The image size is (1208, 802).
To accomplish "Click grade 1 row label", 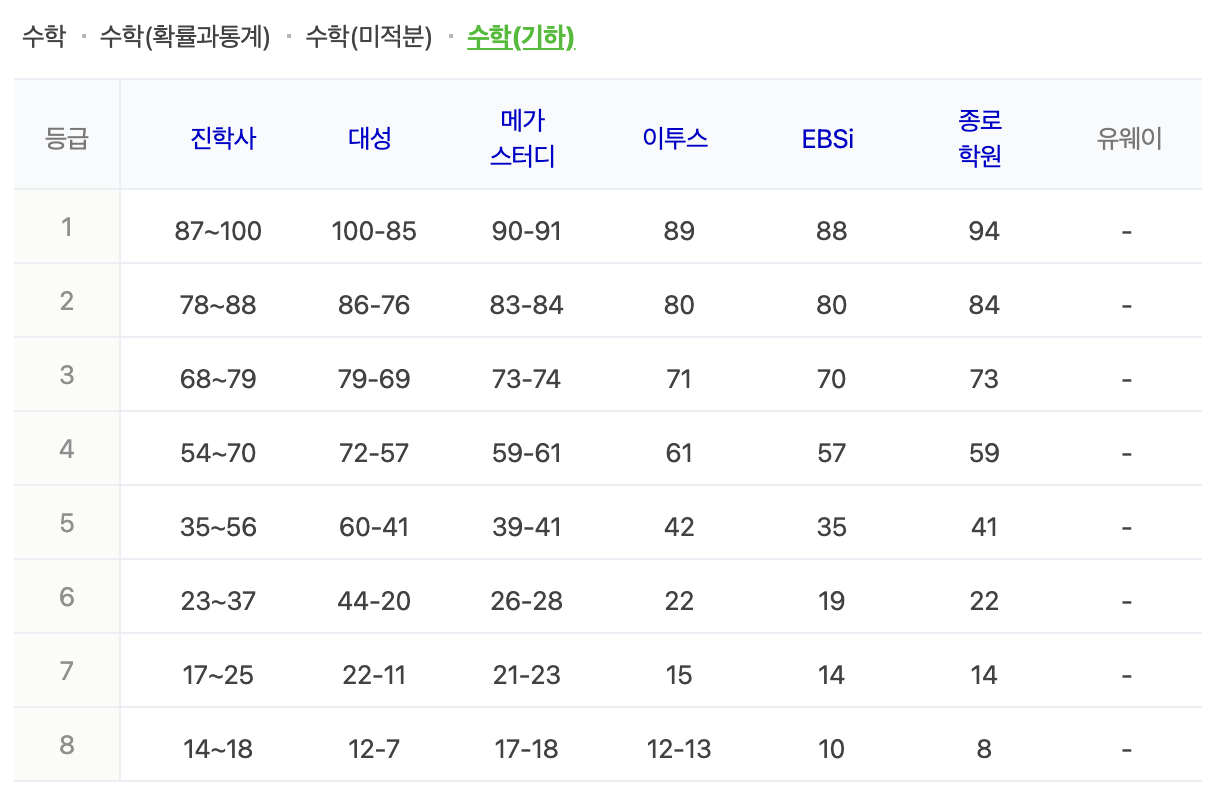I will point(66,230).
